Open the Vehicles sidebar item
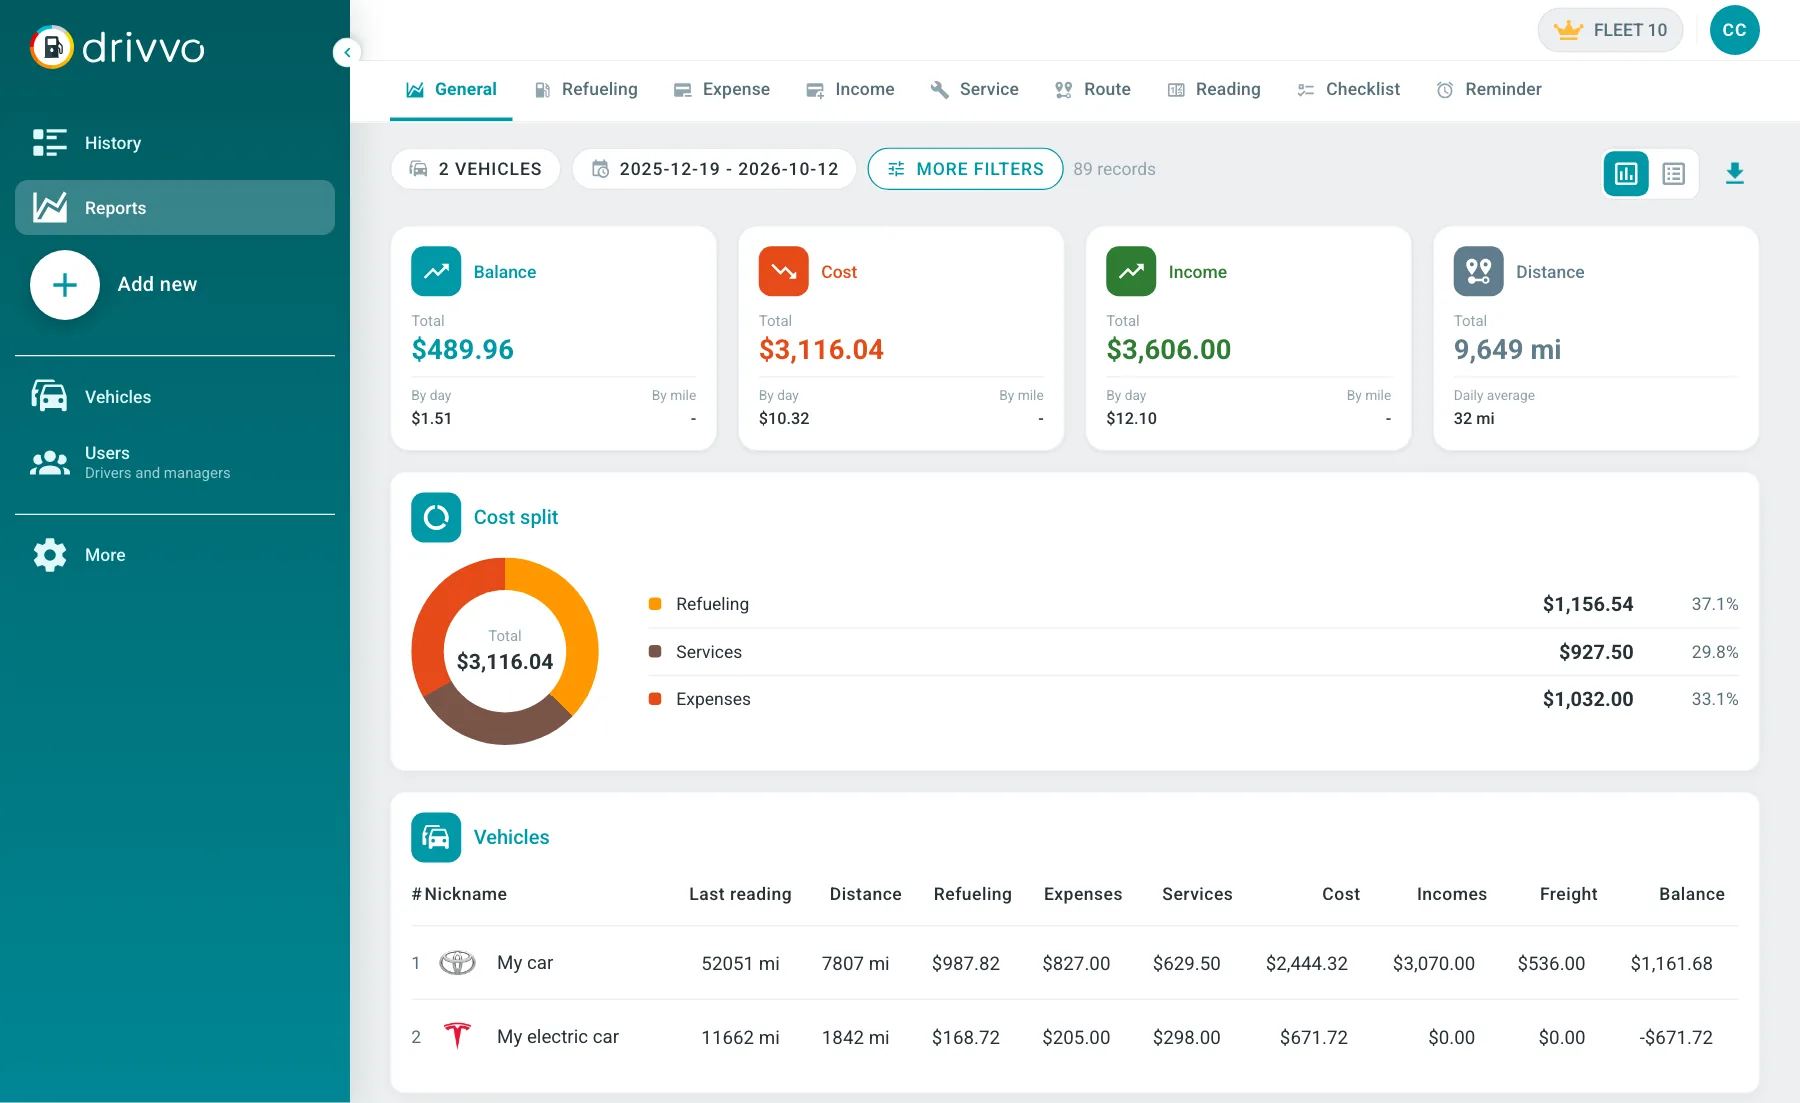Viewport: 1800px width, 1103px height. point(175,397)
